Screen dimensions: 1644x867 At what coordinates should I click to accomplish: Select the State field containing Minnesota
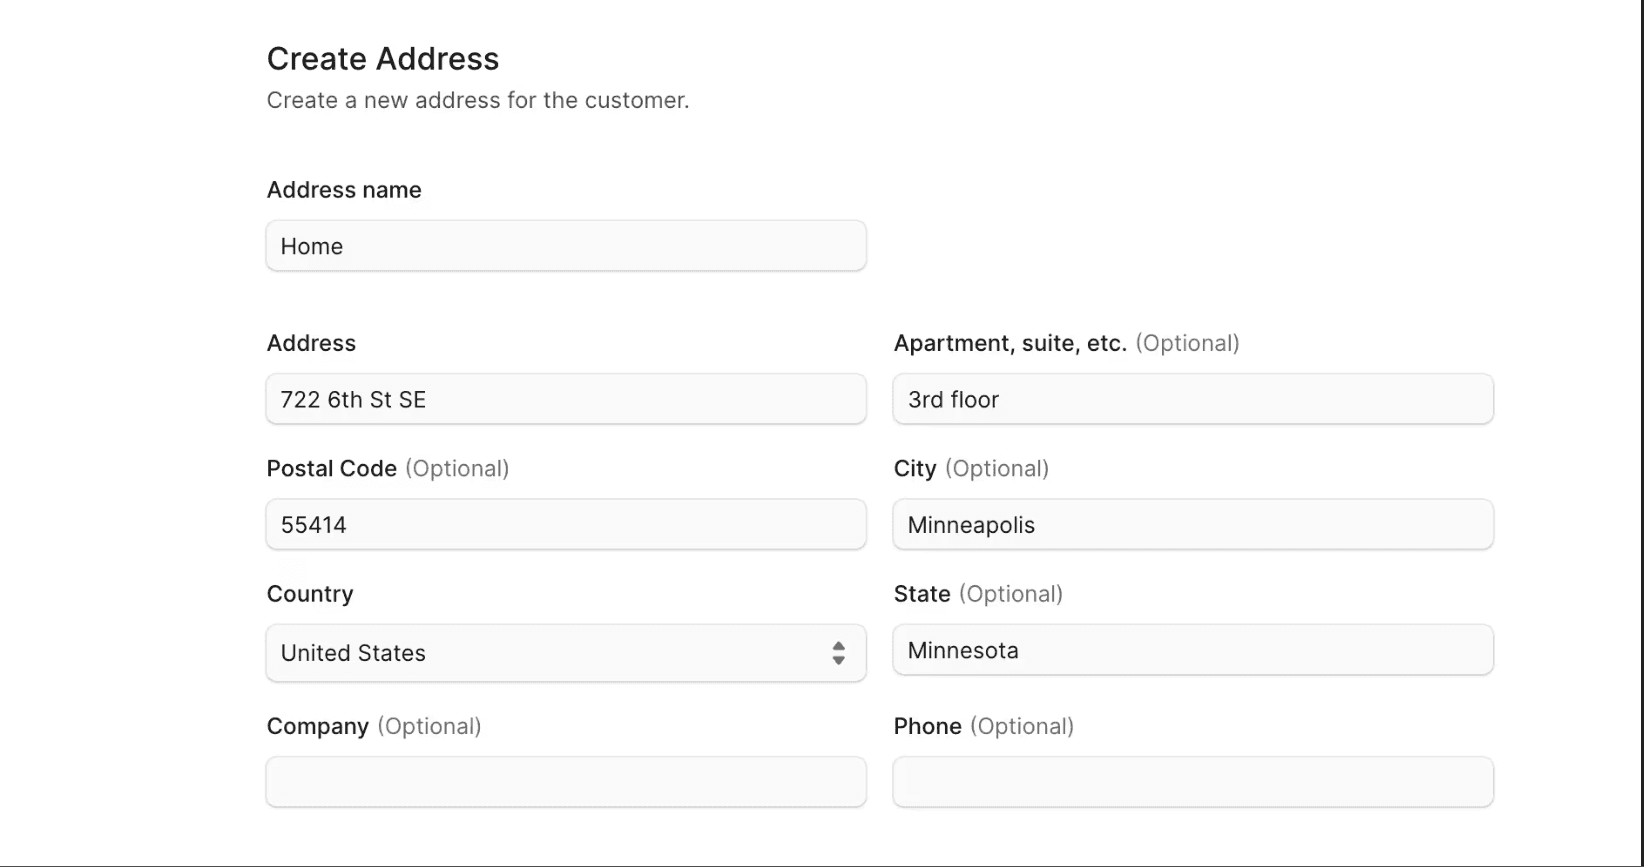click(x=1192, y=650)
